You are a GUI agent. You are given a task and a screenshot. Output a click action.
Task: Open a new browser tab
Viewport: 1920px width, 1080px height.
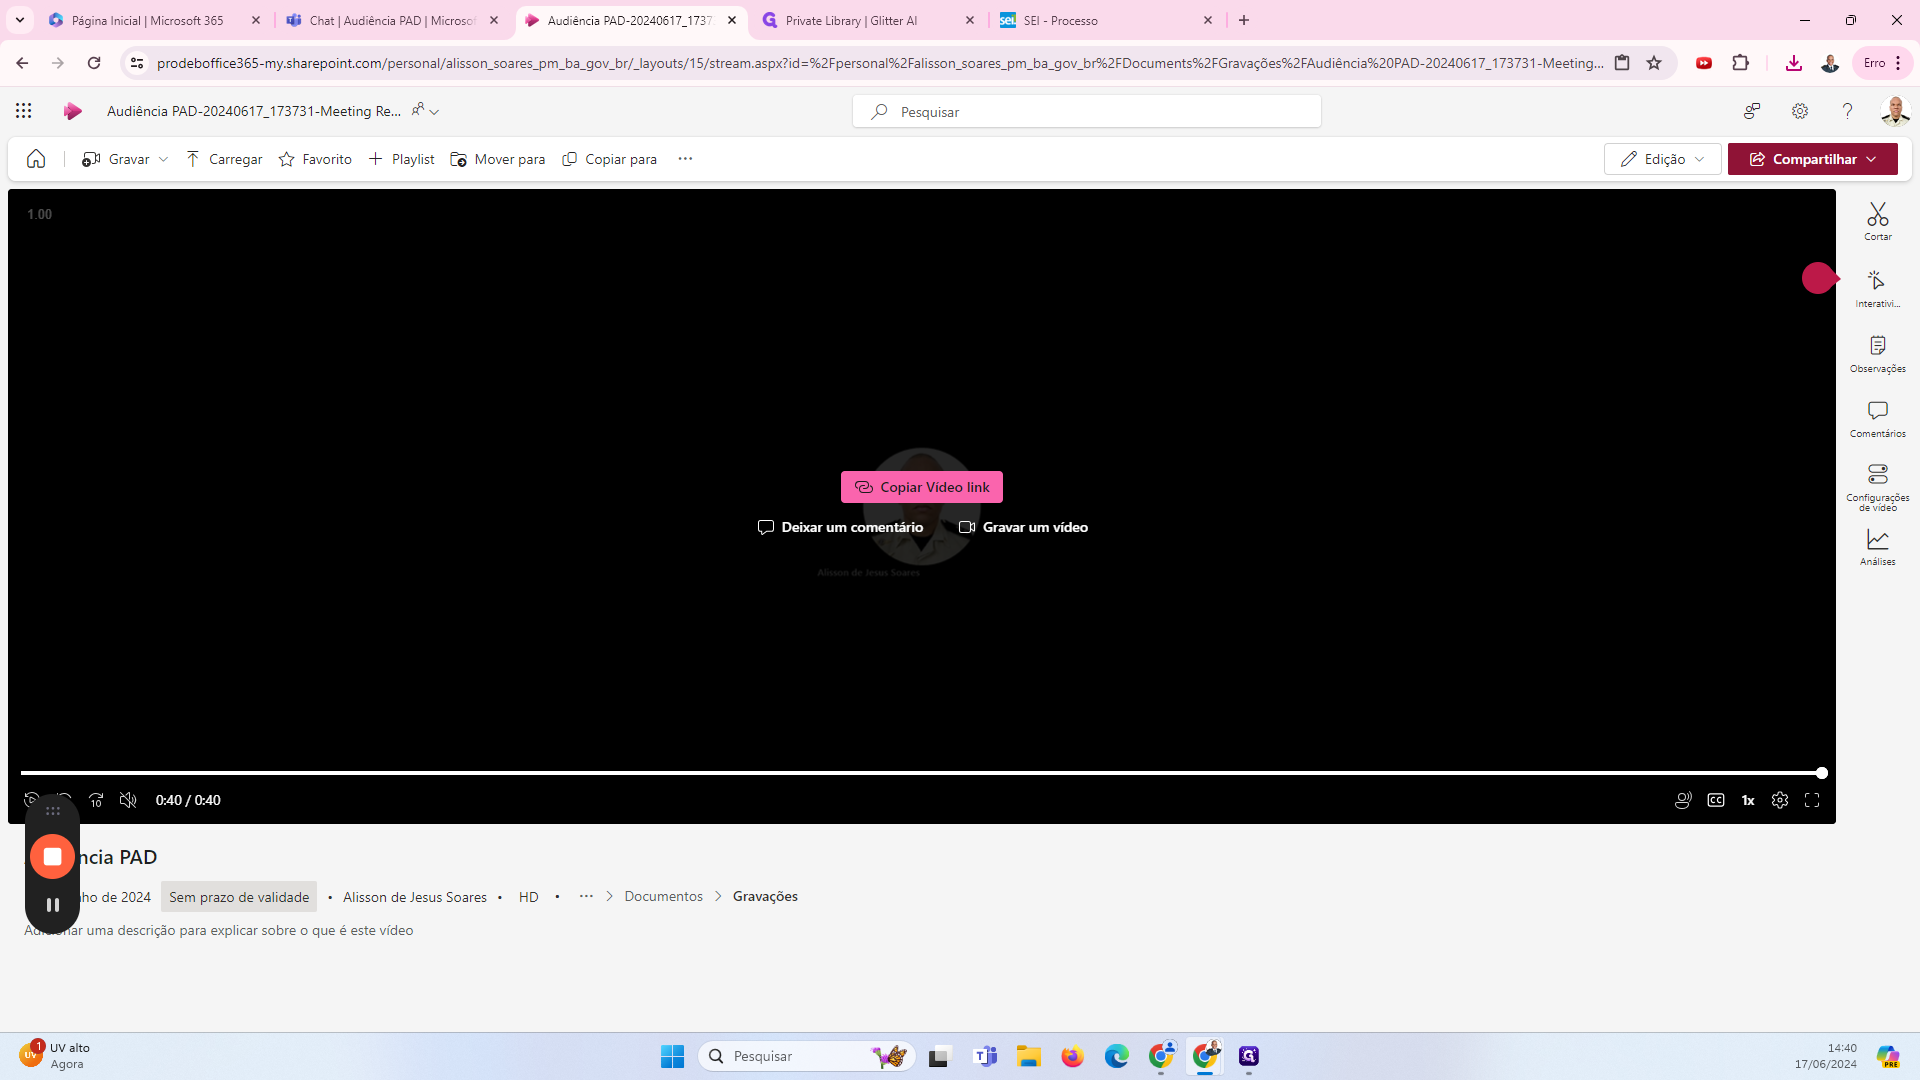click(1244, 20)
